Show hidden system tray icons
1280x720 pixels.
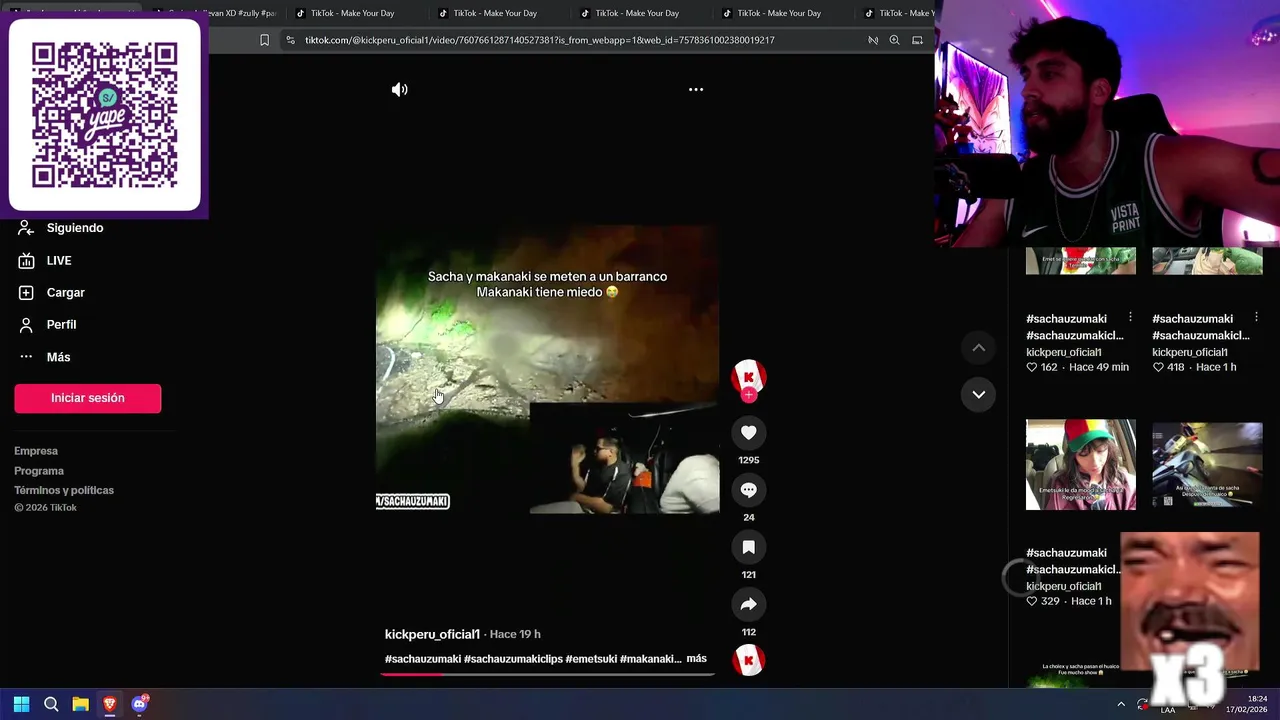pos(1120,704)
